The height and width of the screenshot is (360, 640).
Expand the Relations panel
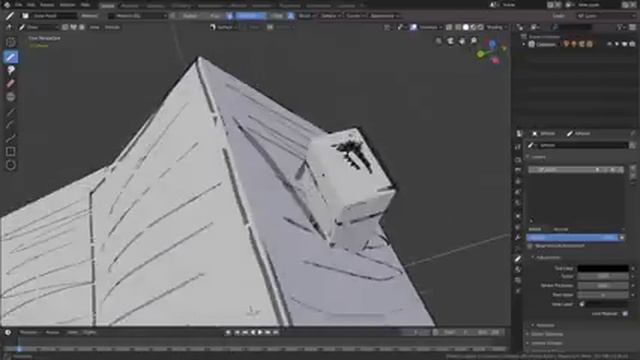[543, 325]
